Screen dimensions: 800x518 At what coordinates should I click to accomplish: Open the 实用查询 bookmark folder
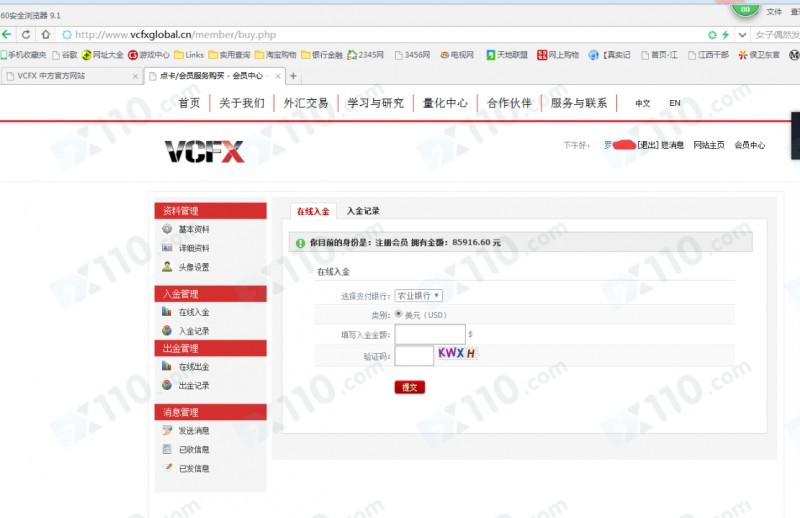pyautogui.click(x=229, y=55)
